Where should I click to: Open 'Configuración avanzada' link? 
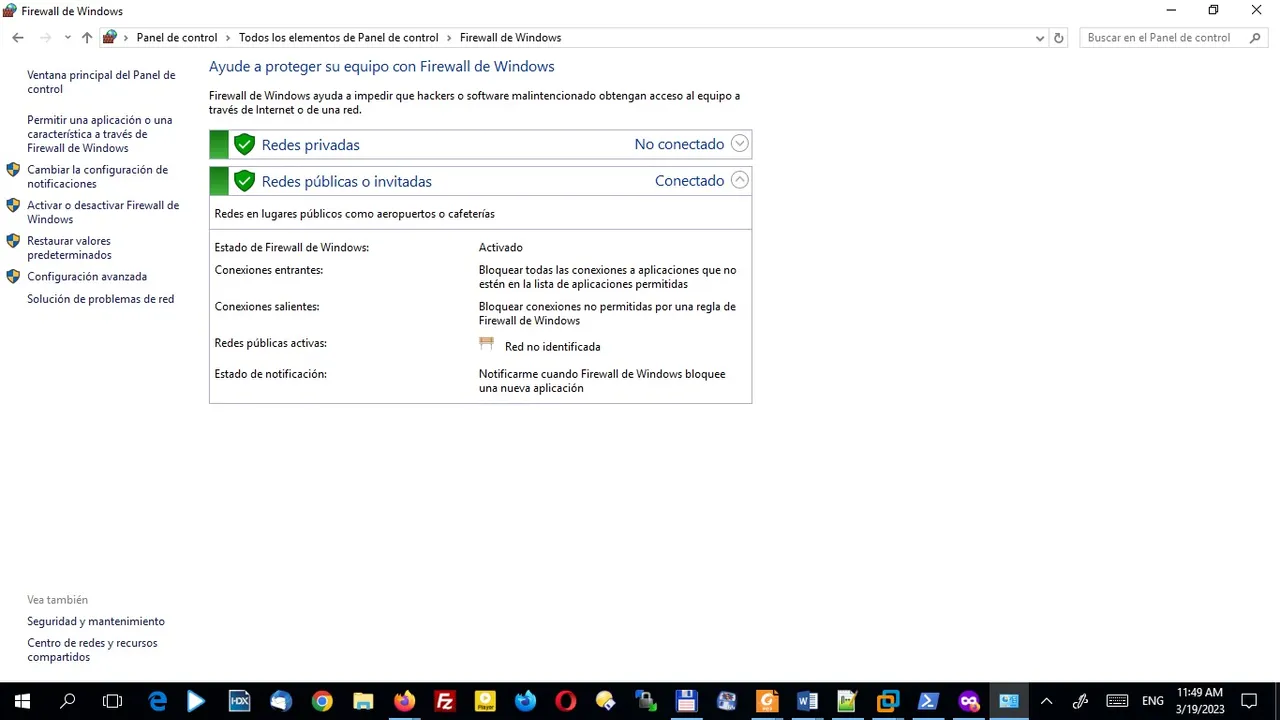pyautogui.click(x=87, y=277)
